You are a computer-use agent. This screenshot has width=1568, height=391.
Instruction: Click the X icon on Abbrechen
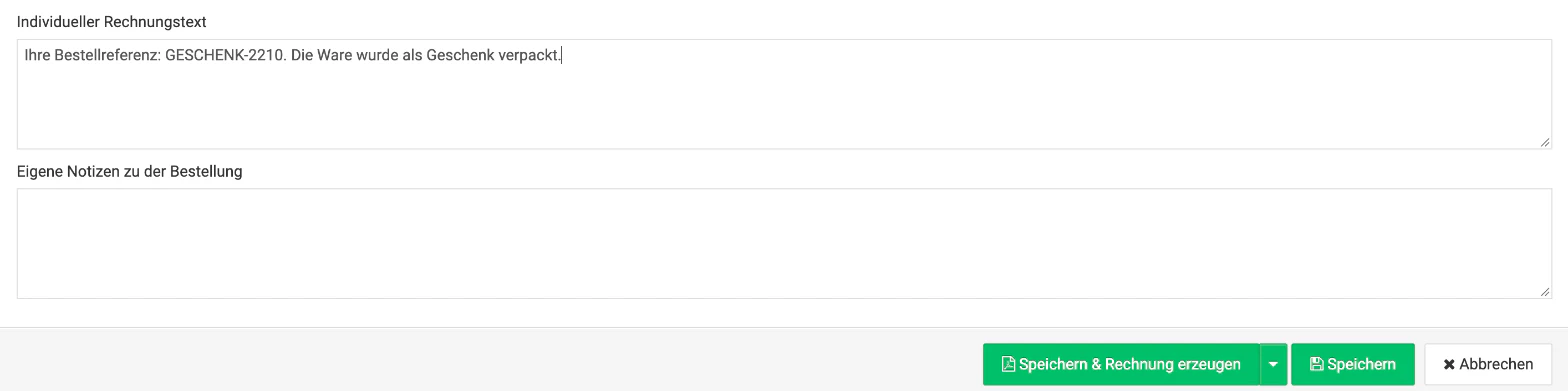[x=1448, y=365]
